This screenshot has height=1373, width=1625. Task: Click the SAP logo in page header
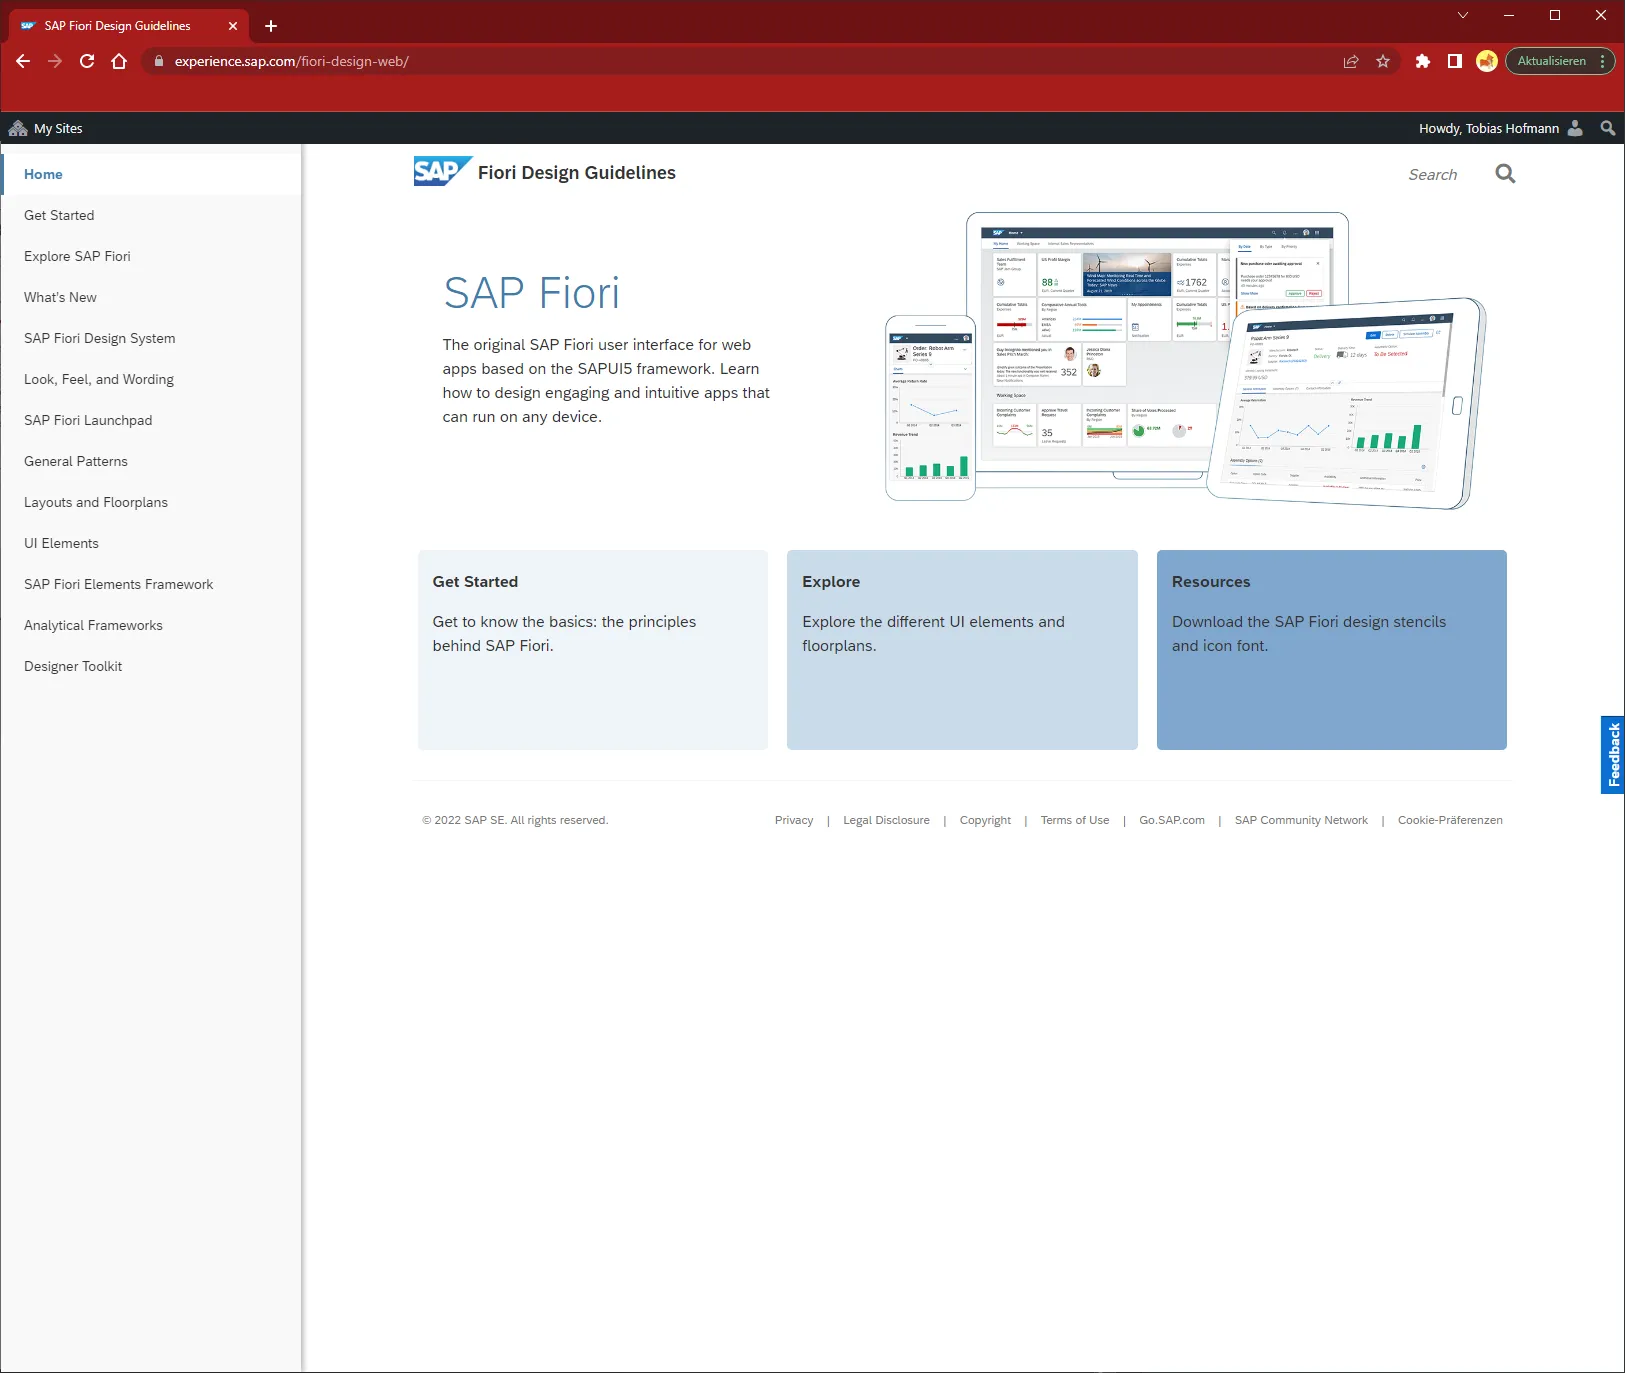click(x=441, y=172)
